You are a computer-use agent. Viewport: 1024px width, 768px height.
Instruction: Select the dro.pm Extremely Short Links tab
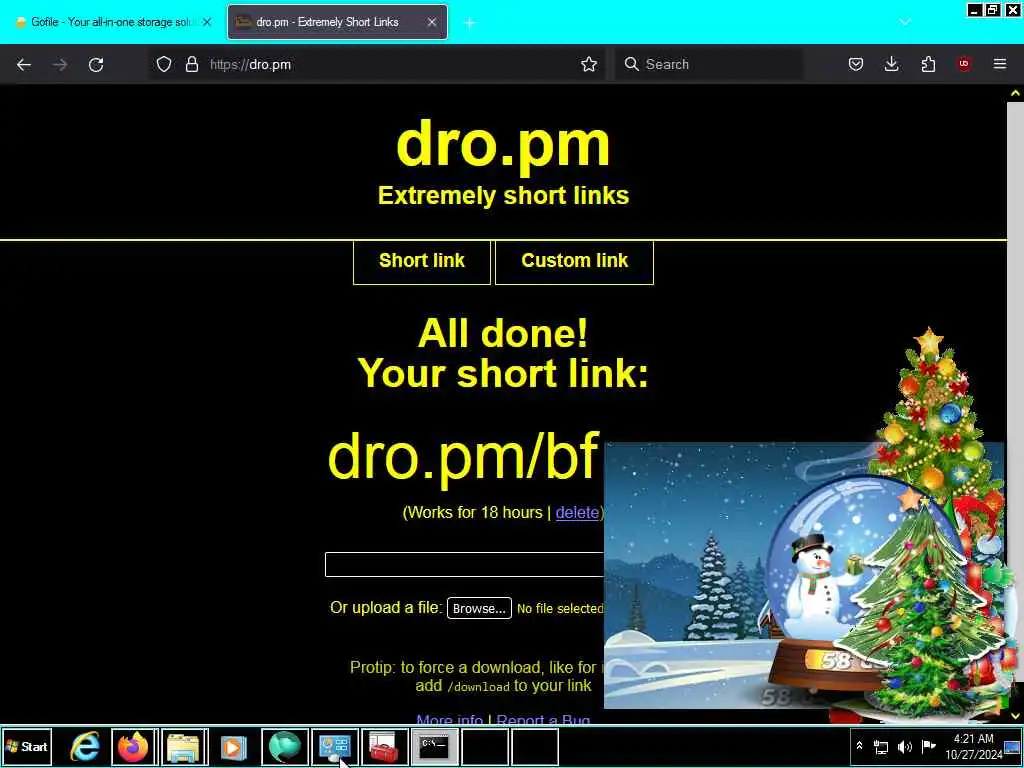click(x=338, y=22)
